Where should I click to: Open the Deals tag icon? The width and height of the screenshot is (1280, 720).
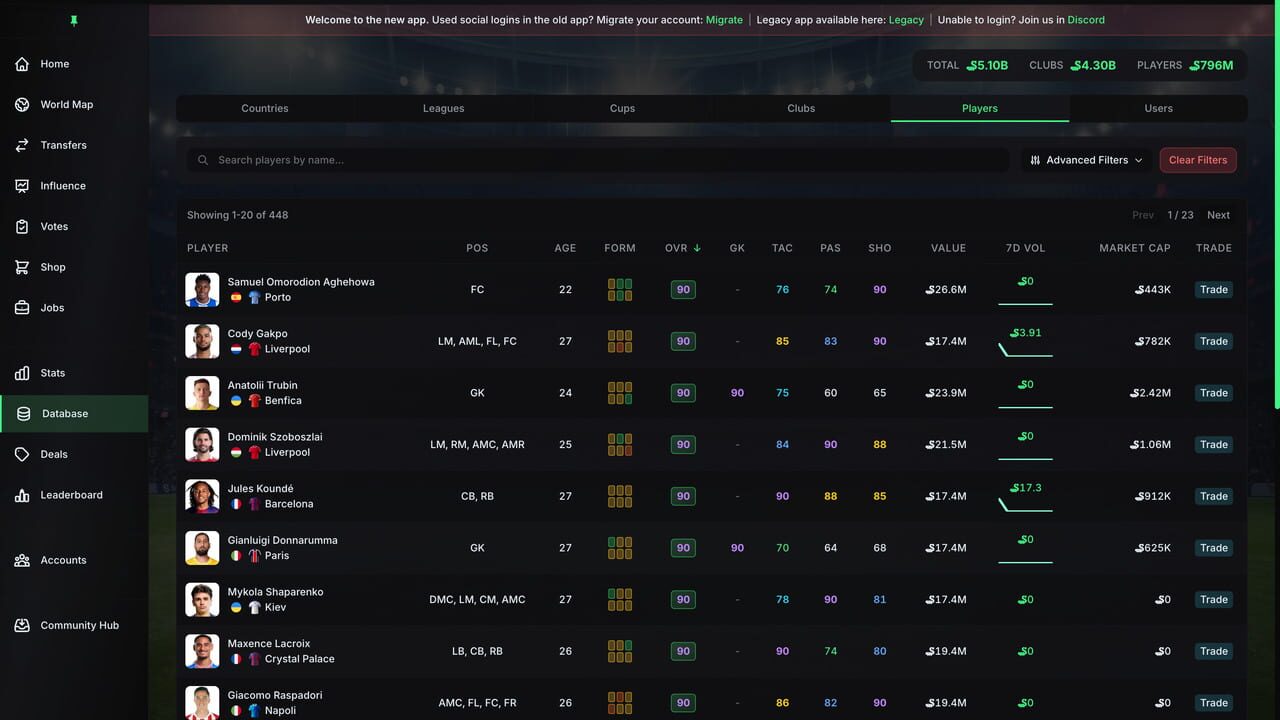[x=22, y=454]
